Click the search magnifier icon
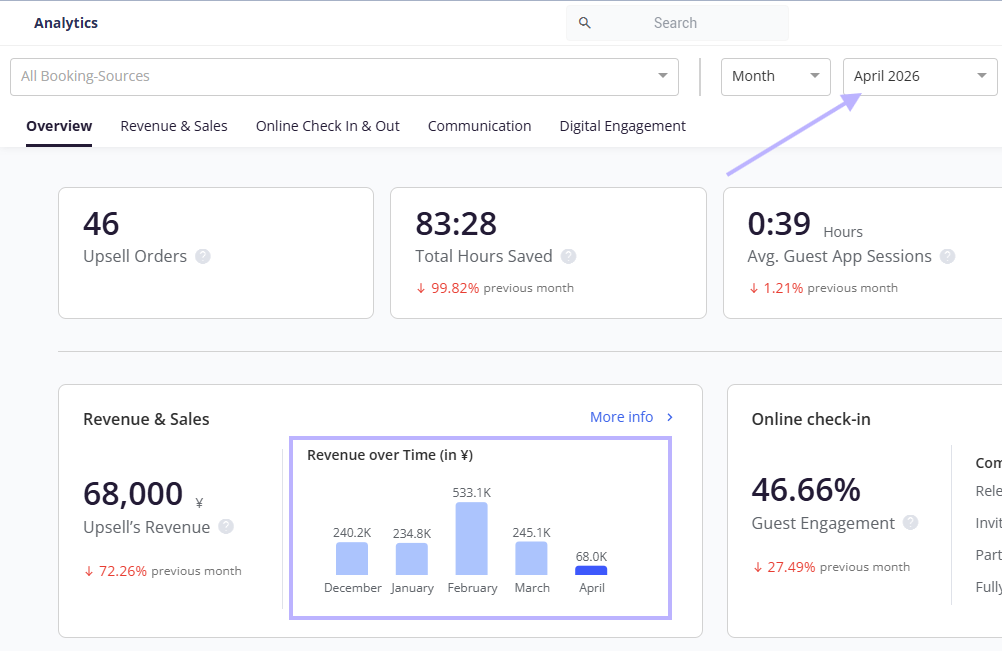Image resolution: width=1002 pixels, height=651 pixels. tap(584, 23)
